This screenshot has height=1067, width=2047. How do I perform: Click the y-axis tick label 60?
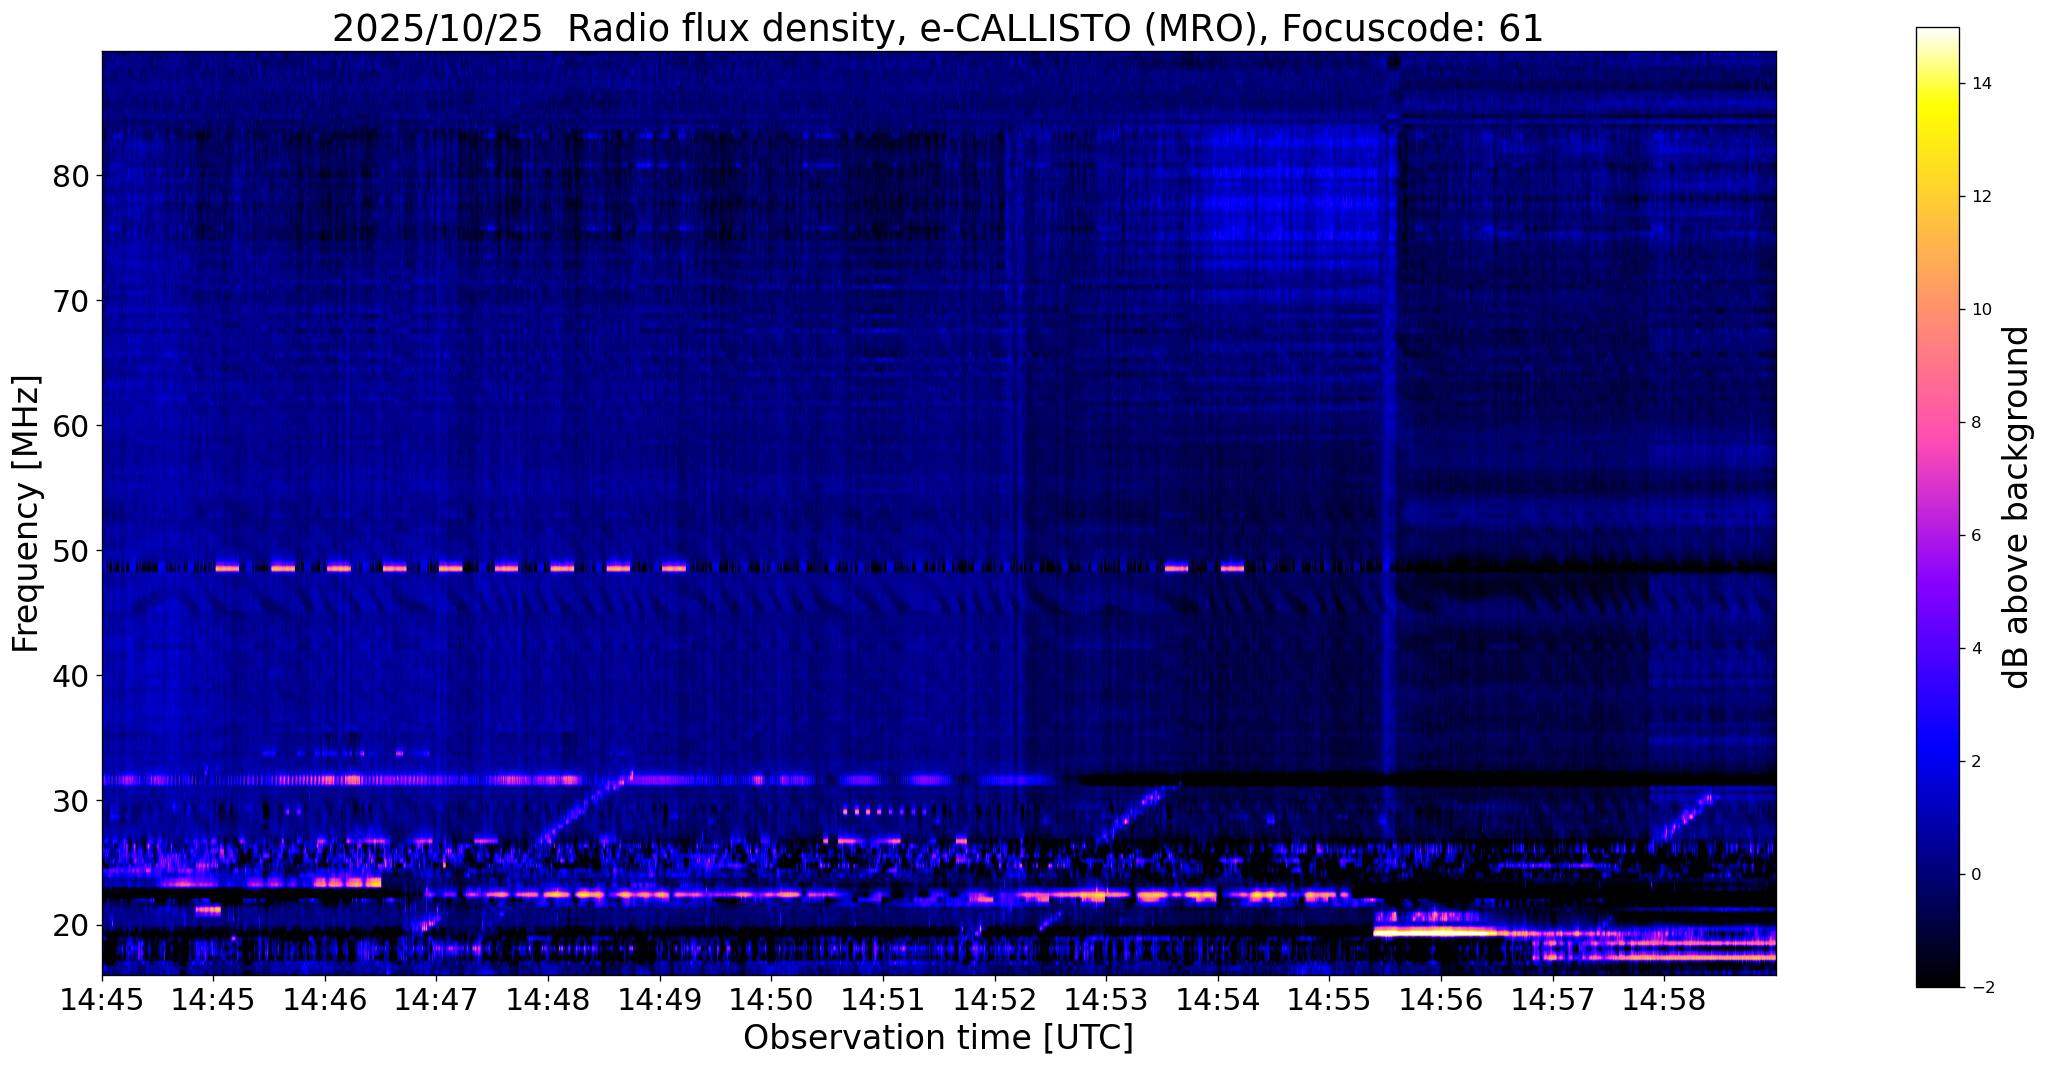(71, 426)
